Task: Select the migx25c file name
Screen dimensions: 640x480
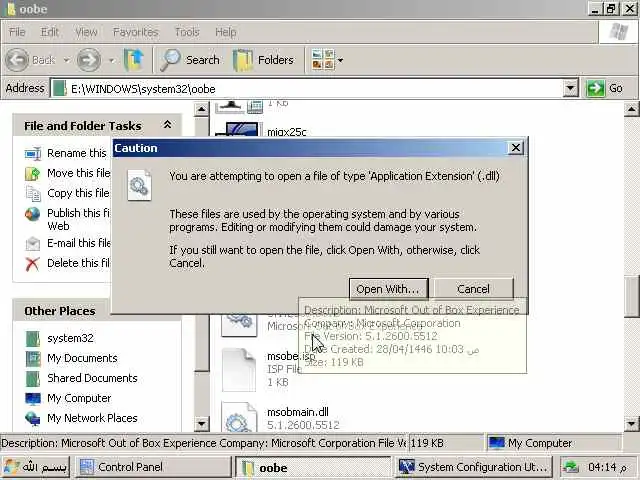Action: click(x=287, y=132)
